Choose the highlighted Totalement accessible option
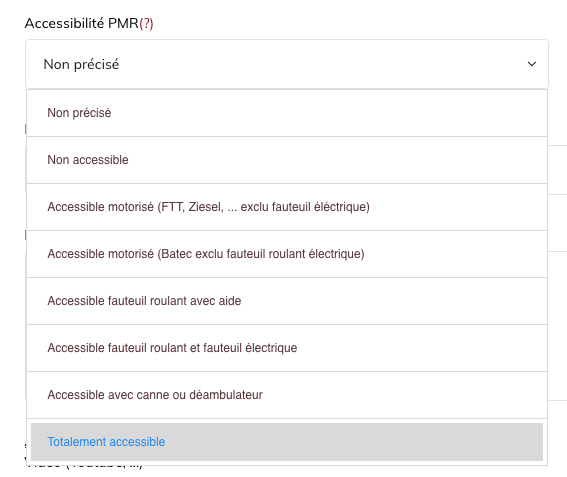This screenshot has height=477, width=567. tap(287, 442)
